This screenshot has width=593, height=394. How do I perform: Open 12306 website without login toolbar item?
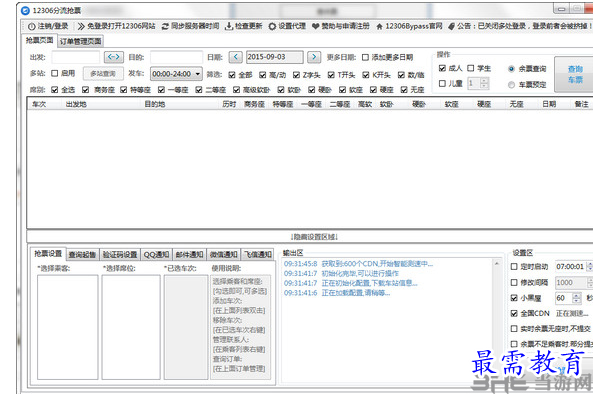[x=116, y=26]
